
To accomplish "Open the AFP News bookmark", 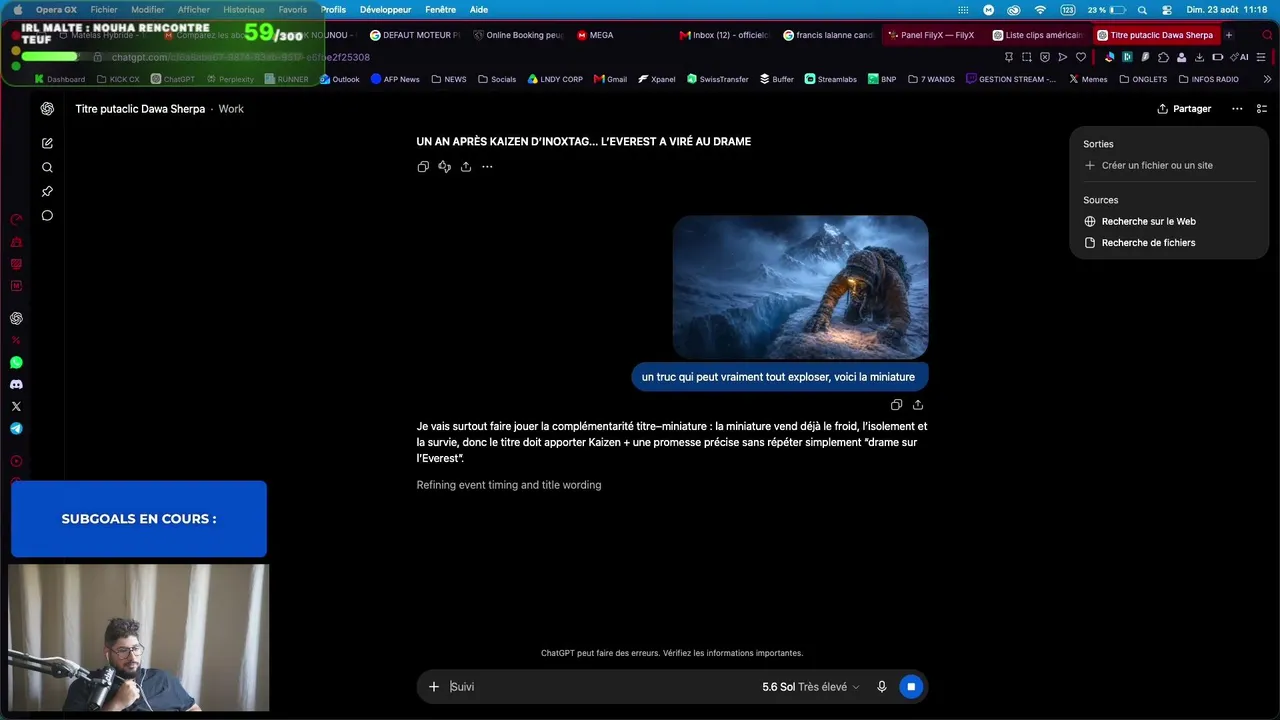I will [395, 79].
